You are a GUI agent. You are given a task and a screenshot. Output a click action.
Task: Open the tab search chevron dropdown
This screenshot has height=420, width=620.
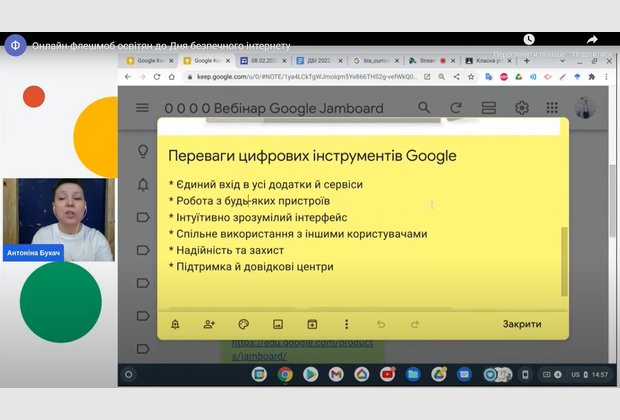tap(562, 61)
